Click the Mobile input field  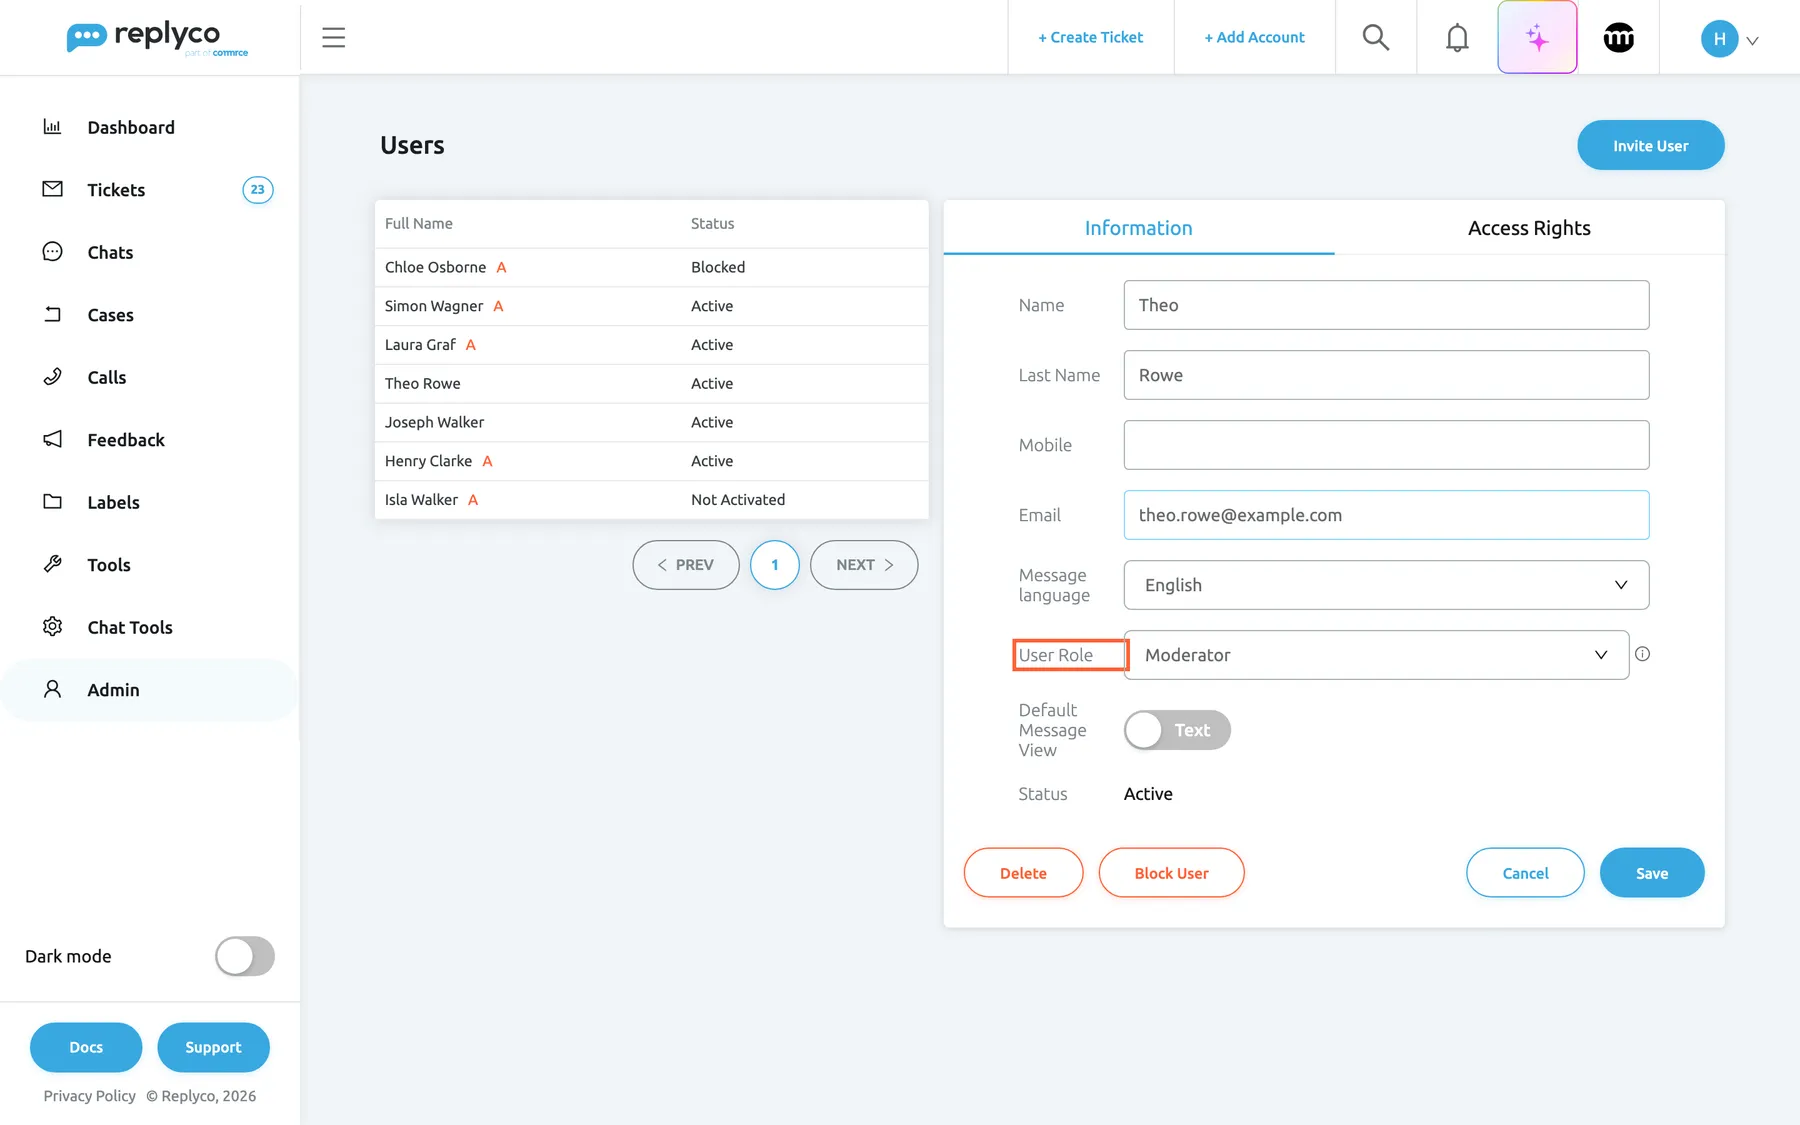(1386, 445)
